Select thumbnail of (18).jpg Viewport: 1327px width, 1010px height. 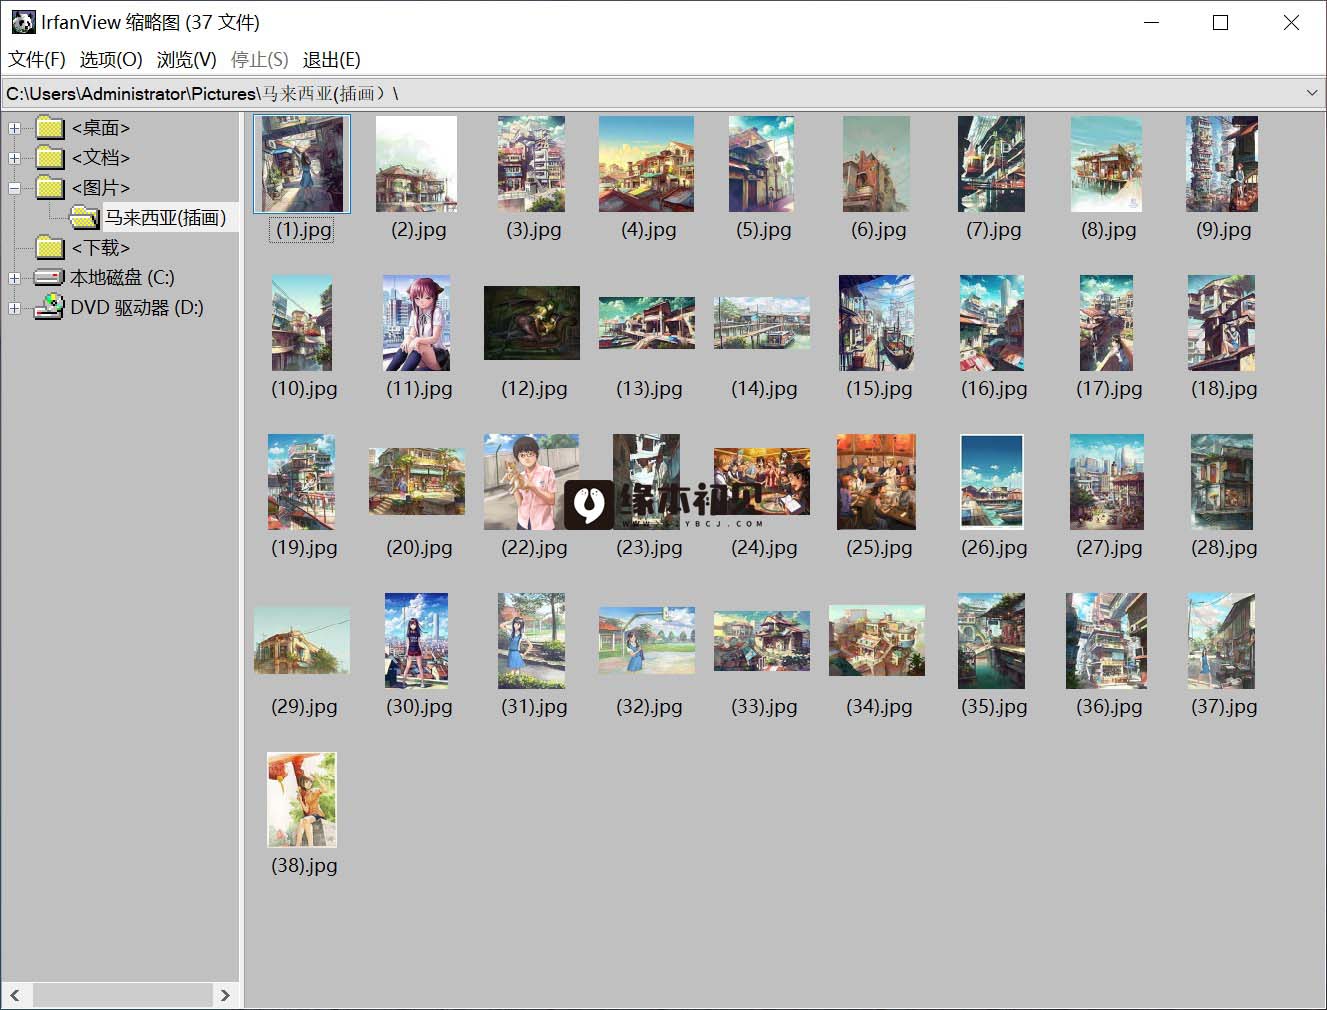click(x=1222, y=323)
